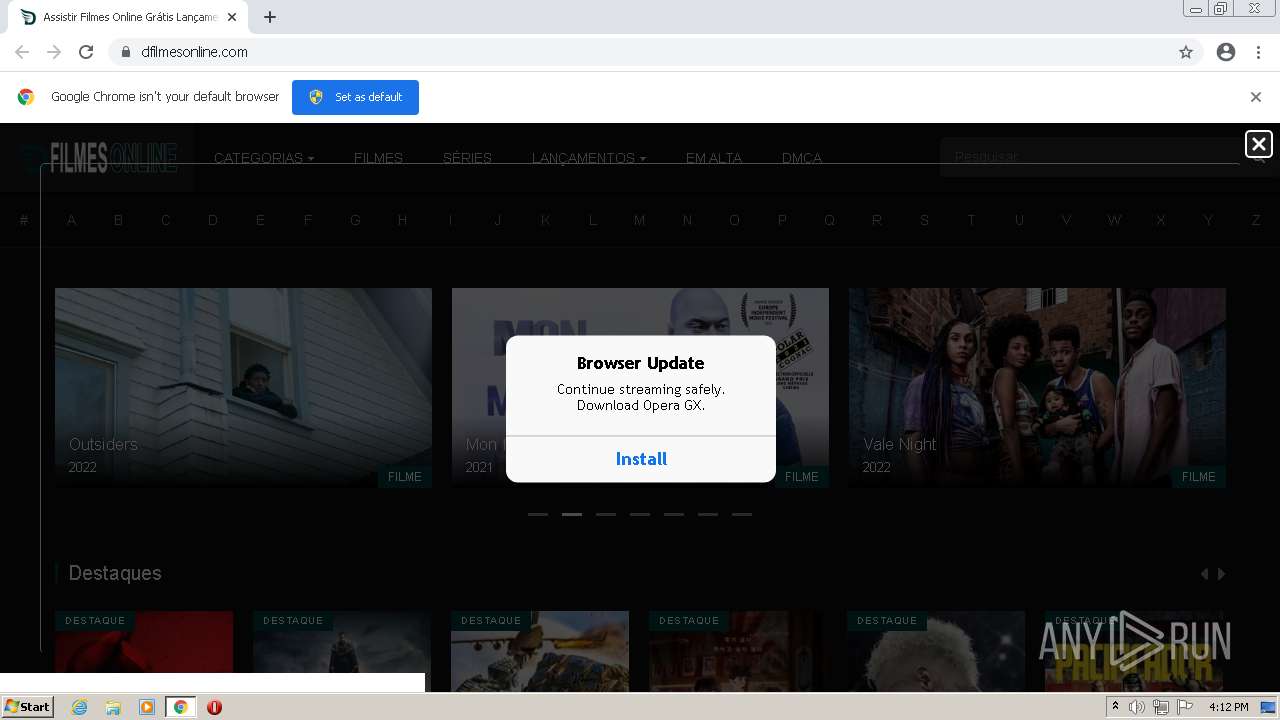Open EM ALTA menu item
Viewport: 1280px width, 720px height.
714,158
